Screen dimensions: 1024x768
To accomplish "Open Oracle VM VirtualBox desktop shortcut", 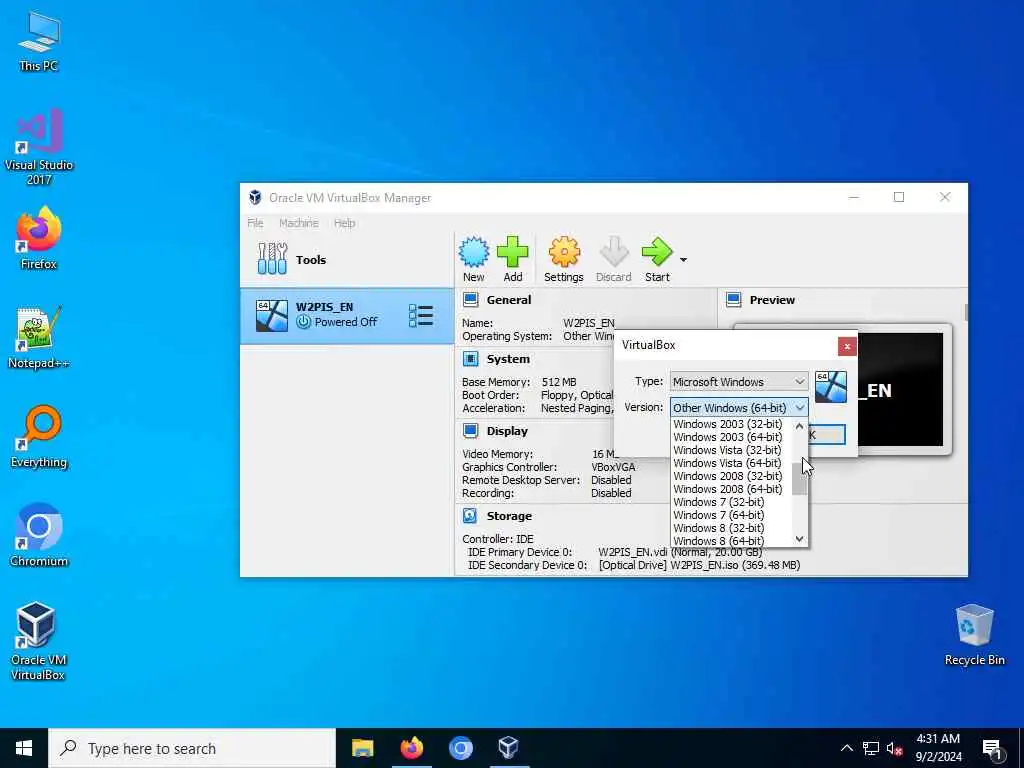I will 37,641.
